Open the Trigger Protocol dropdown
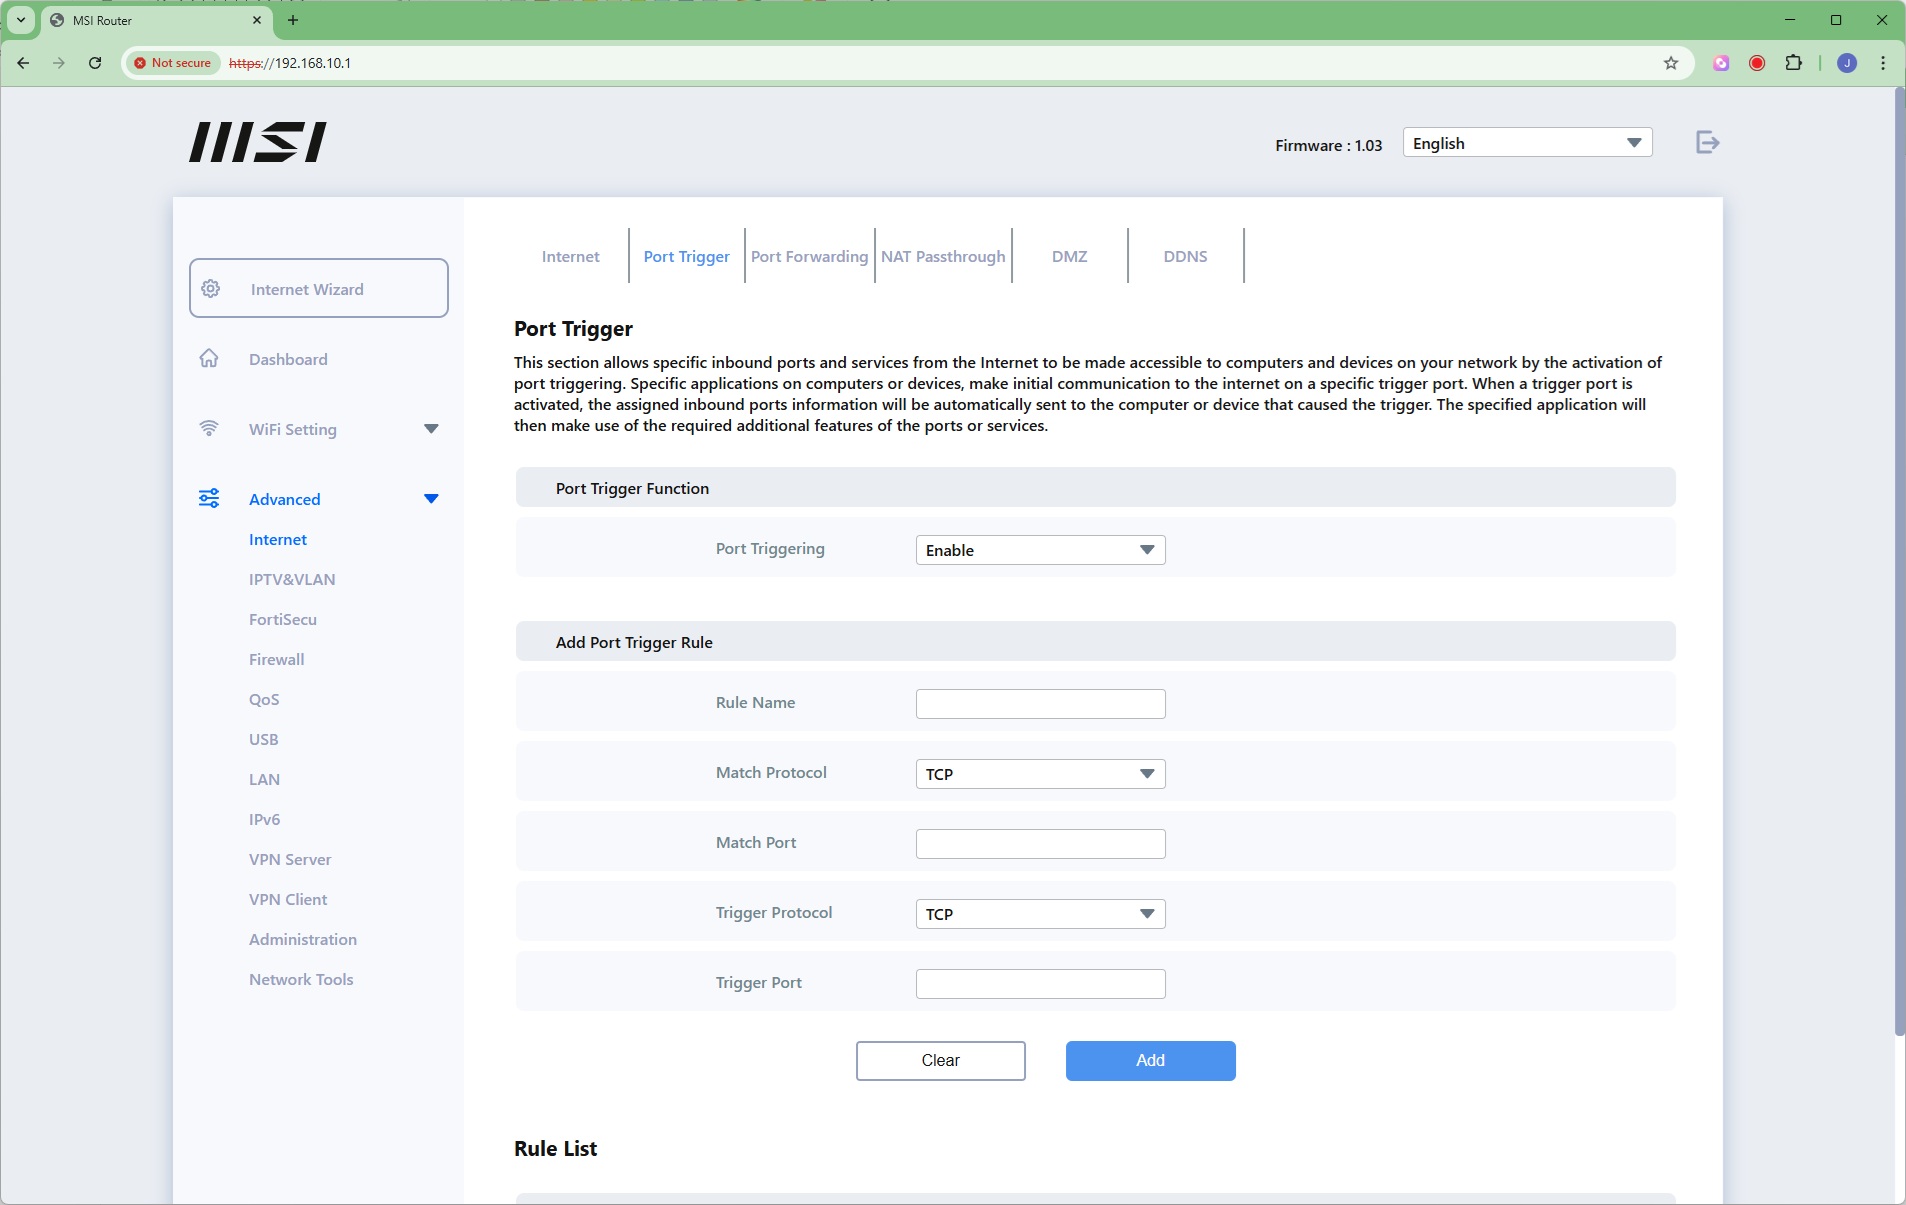Image resolution: width=1906 pixels, height=1205 pixels. coord(1040,914)
